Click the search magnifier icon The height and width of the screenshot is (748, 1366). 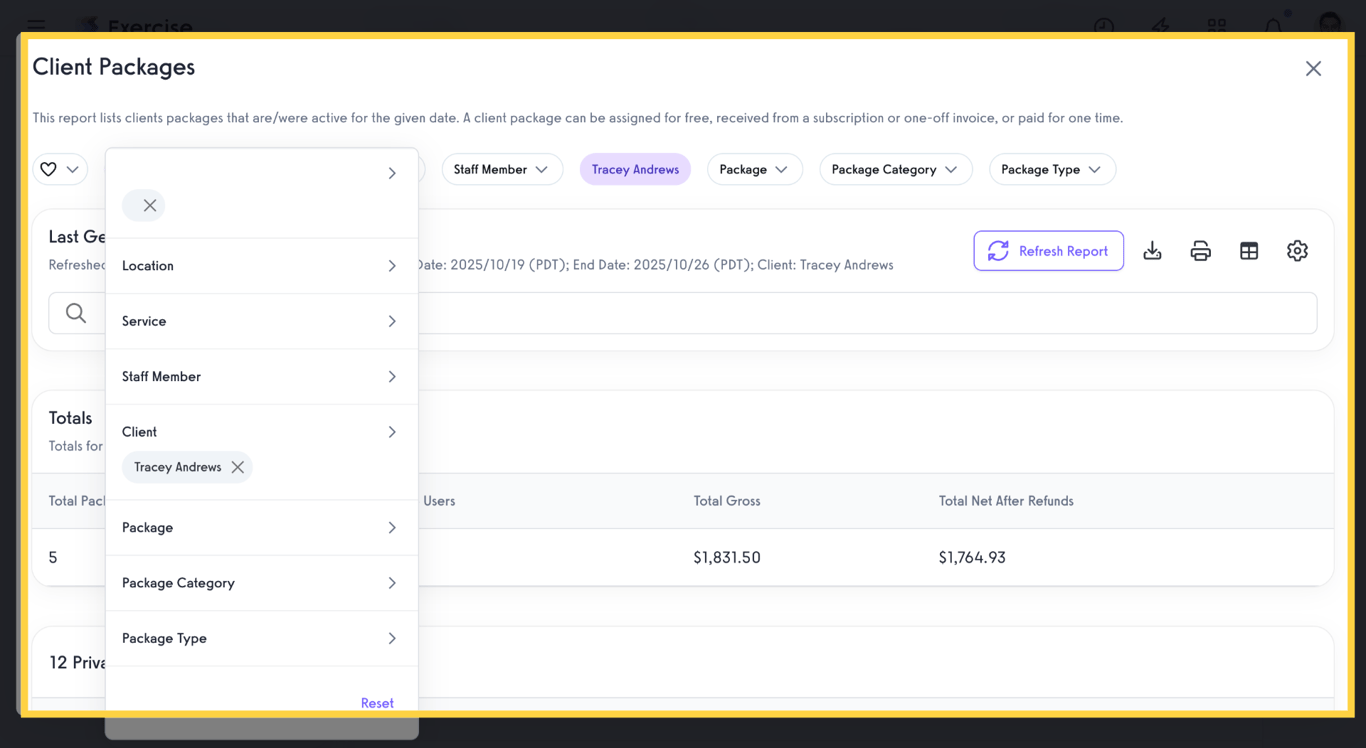(x=76, y=313)
